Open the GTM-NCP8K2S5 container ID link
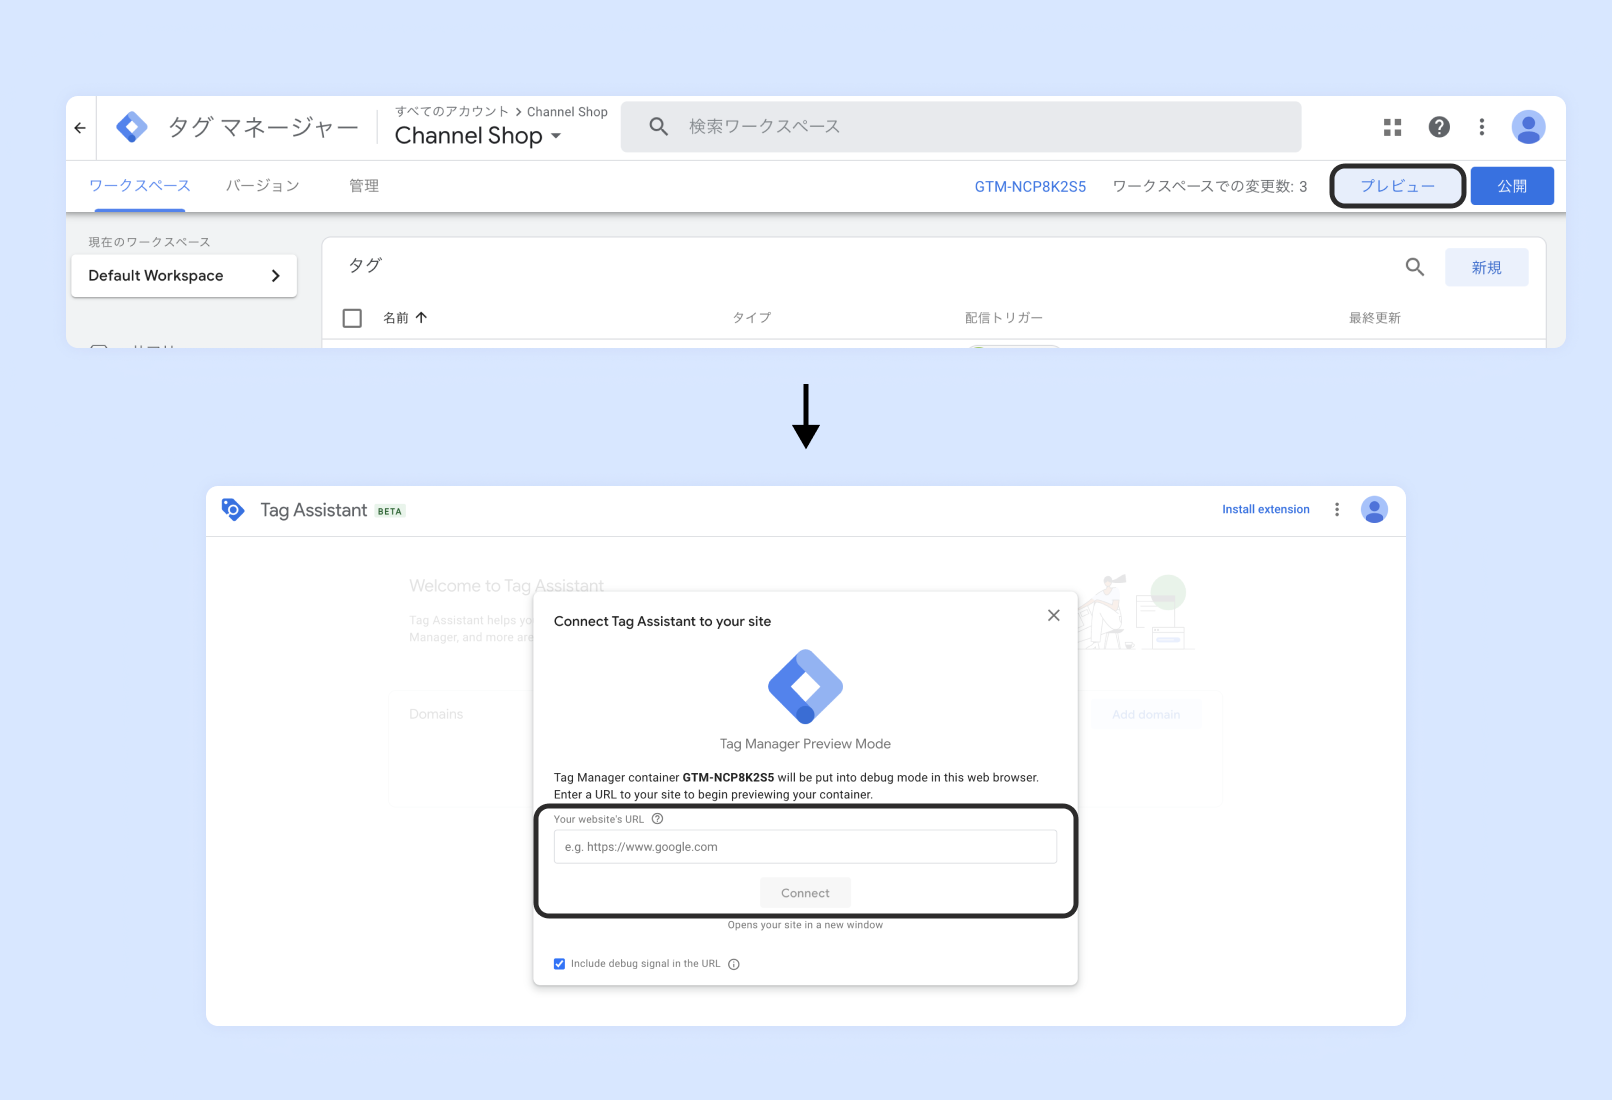 1030,187
